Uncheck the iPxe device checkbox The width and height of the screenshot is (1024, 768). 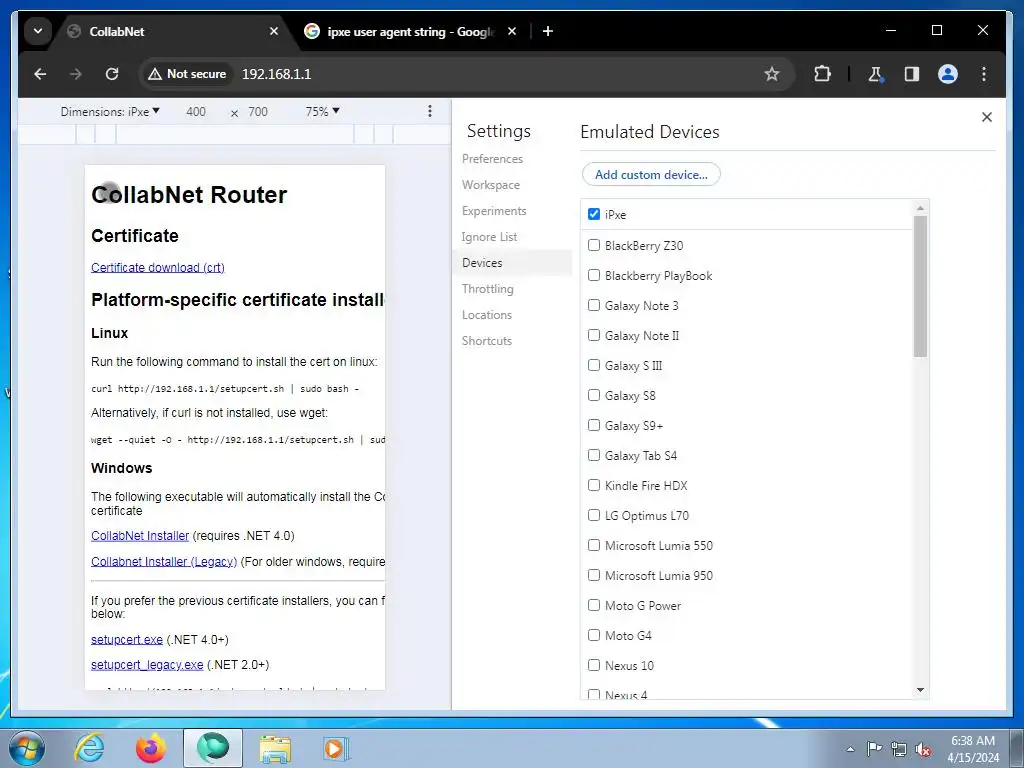[594, 214]
